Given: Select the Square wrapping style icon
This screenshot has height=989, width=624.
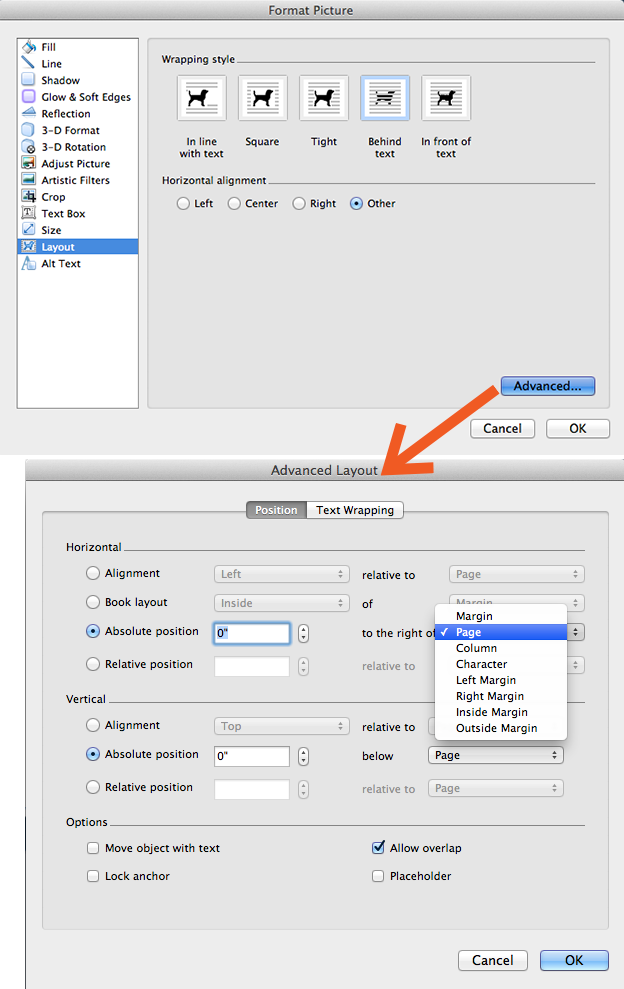Looking at the screenshot, I should click(263, 99).
